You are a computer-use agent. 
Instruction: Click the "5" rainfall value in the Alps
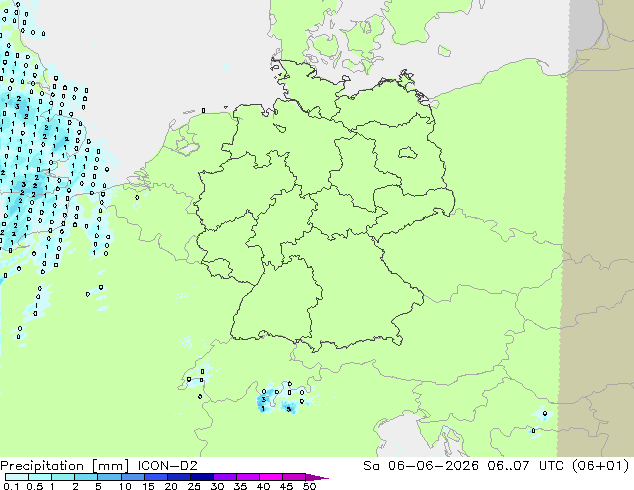[x=288, y=409]
